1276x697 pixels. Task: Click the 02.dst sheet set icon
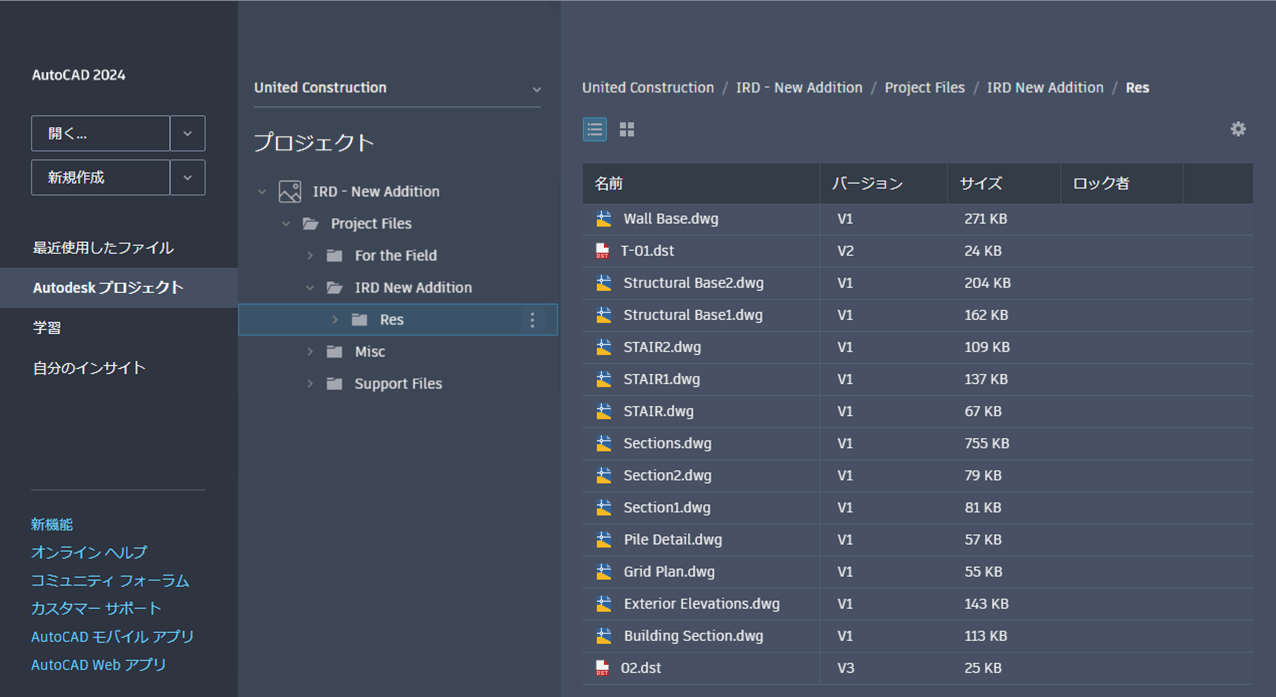pos(602,668)
